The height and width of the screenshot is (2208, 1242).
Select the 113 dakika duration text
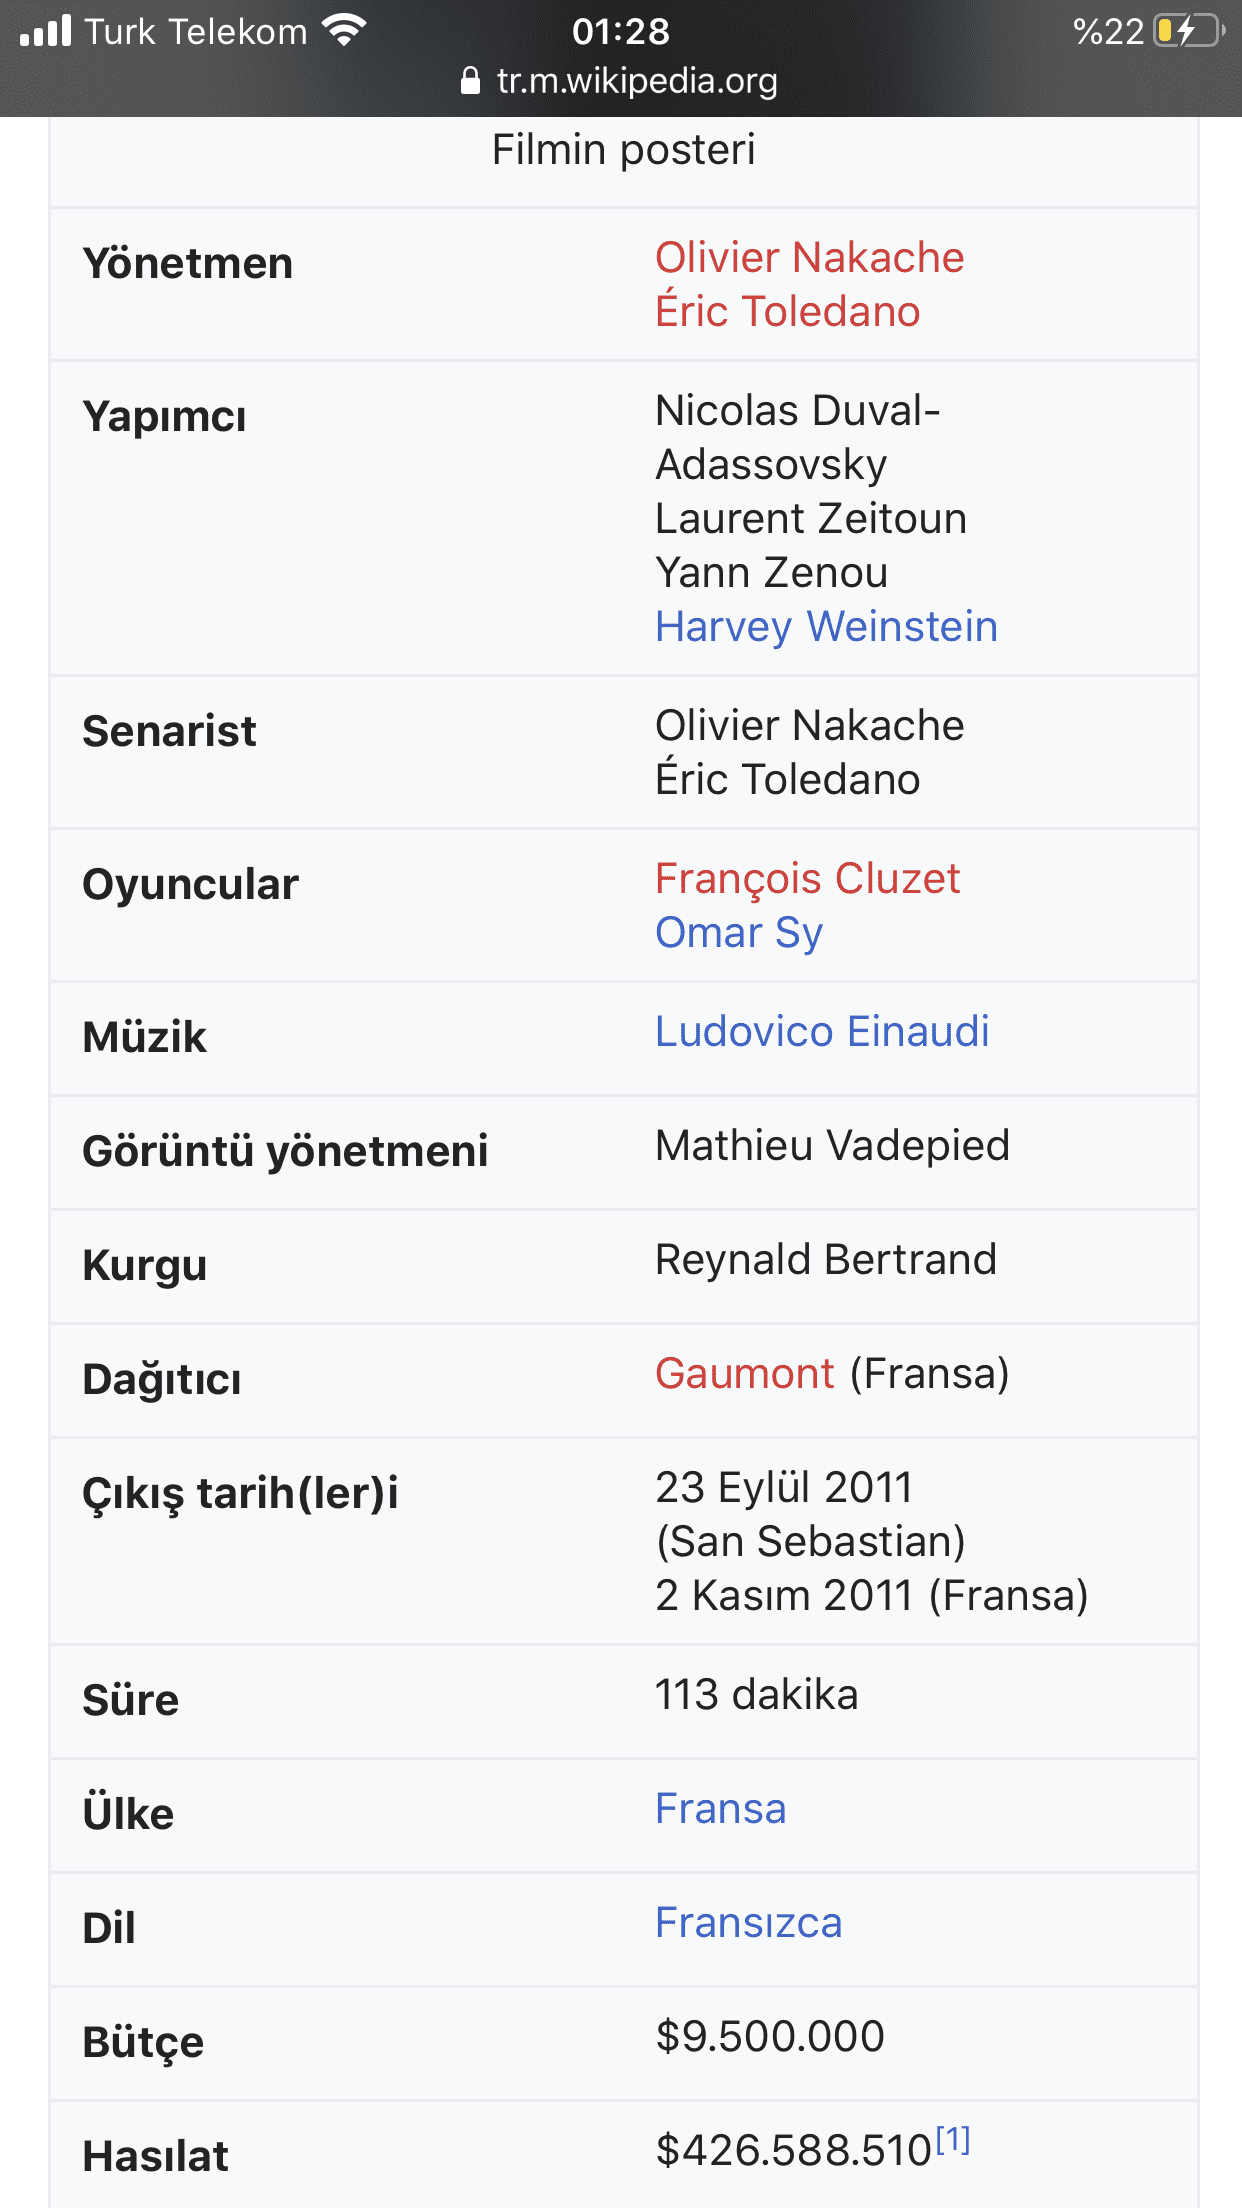click(x=756, y=1694)
